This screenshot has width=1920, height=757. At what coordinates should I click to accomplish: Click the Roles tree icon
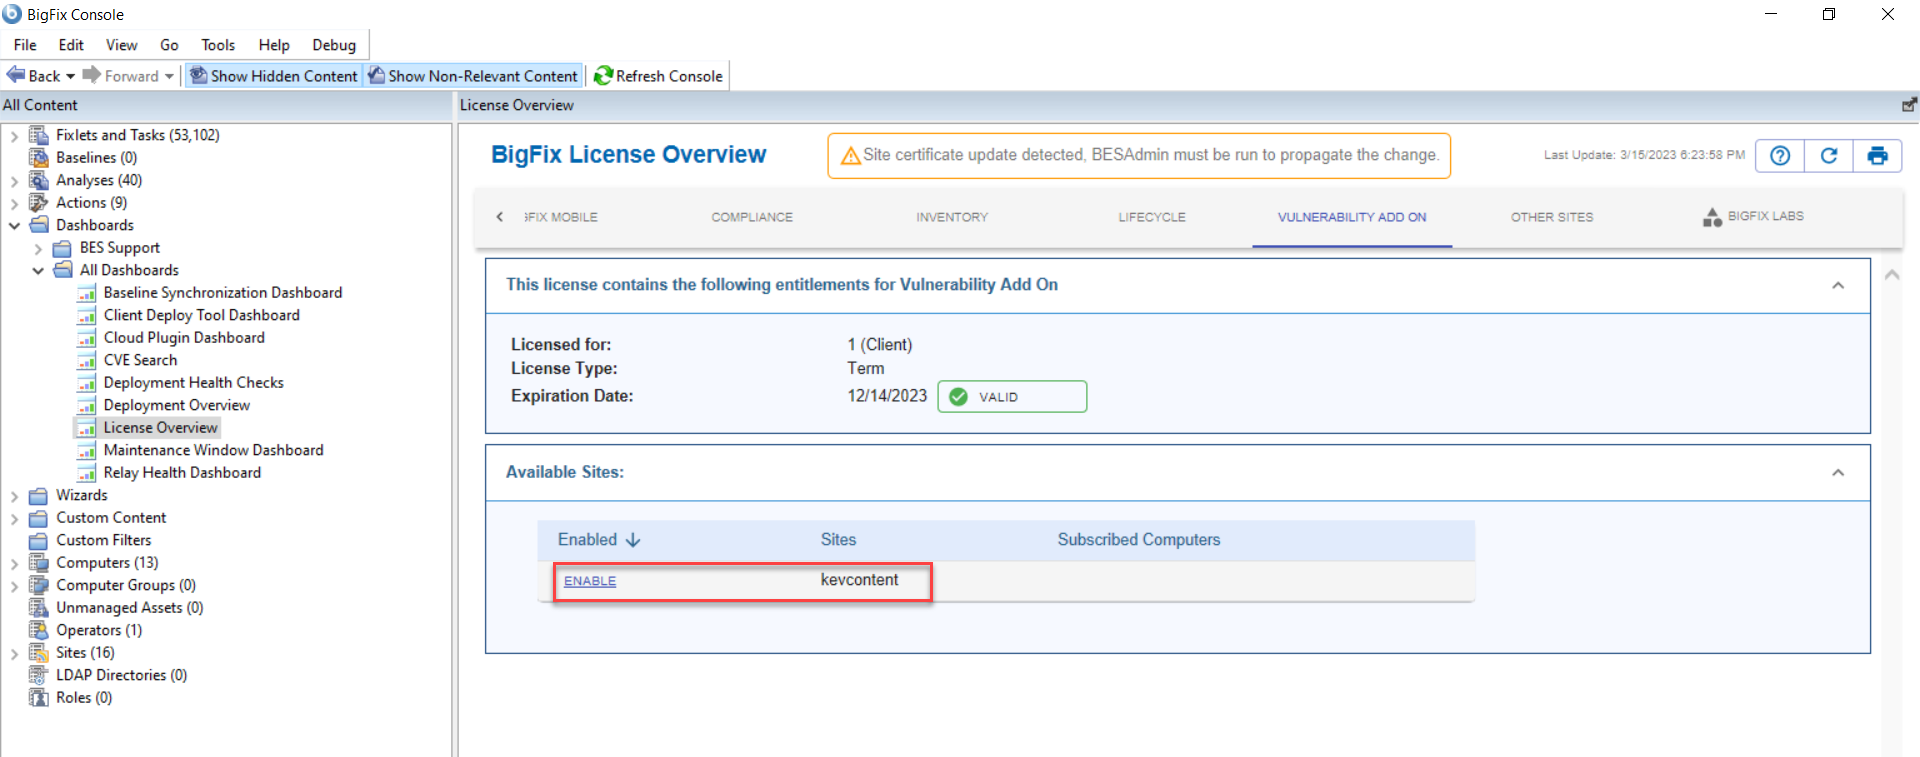[39, 698]
